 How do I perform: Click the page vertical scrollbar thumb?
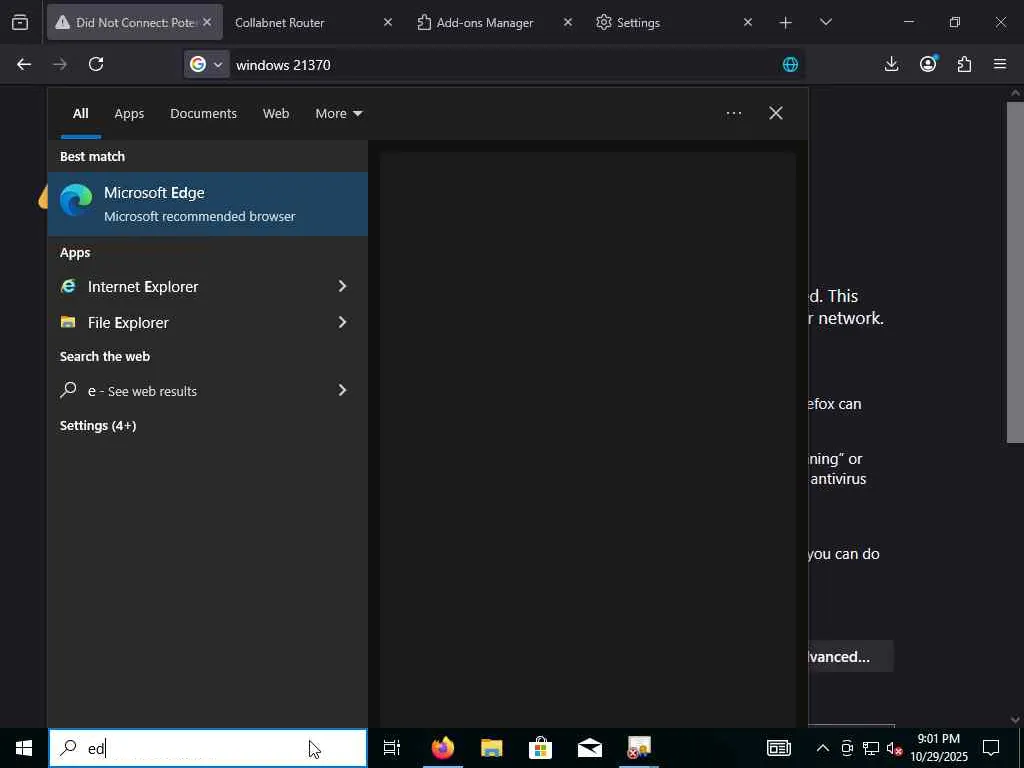pos(1015,270)
